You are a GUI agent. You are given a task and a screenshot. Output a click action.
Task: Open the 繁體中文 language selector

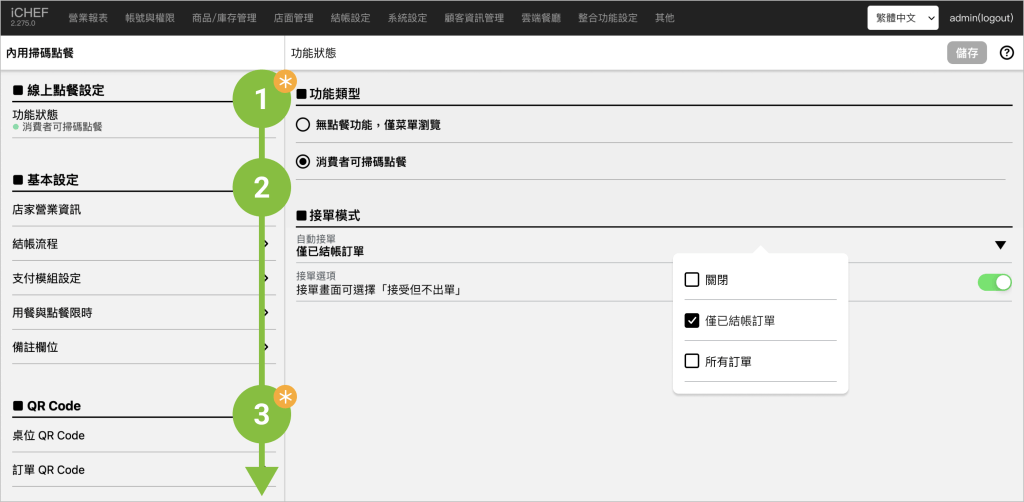902,18
